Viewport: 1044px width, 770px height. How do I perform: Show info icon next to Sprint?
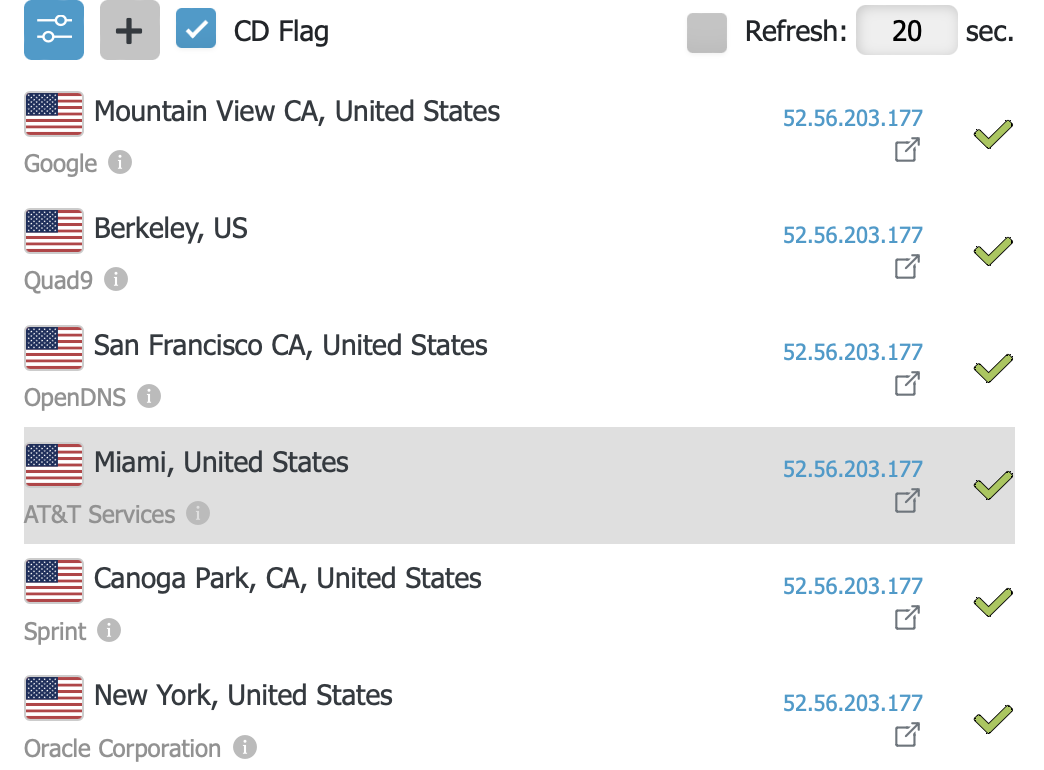110,630
